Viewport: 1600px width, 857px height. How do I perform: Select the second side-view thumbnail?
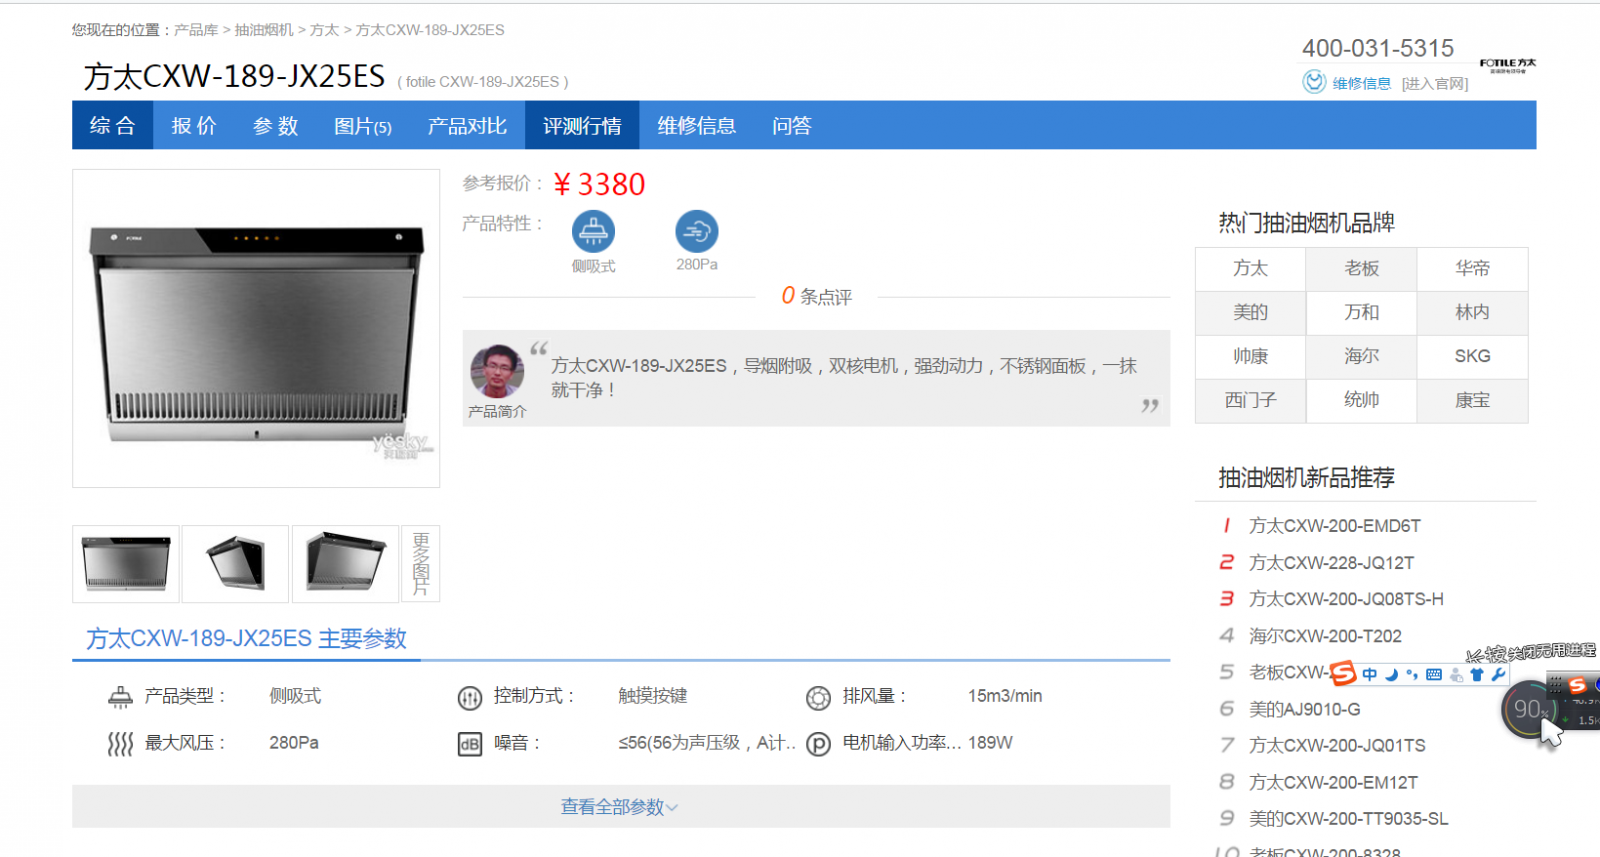coord(236,564)
